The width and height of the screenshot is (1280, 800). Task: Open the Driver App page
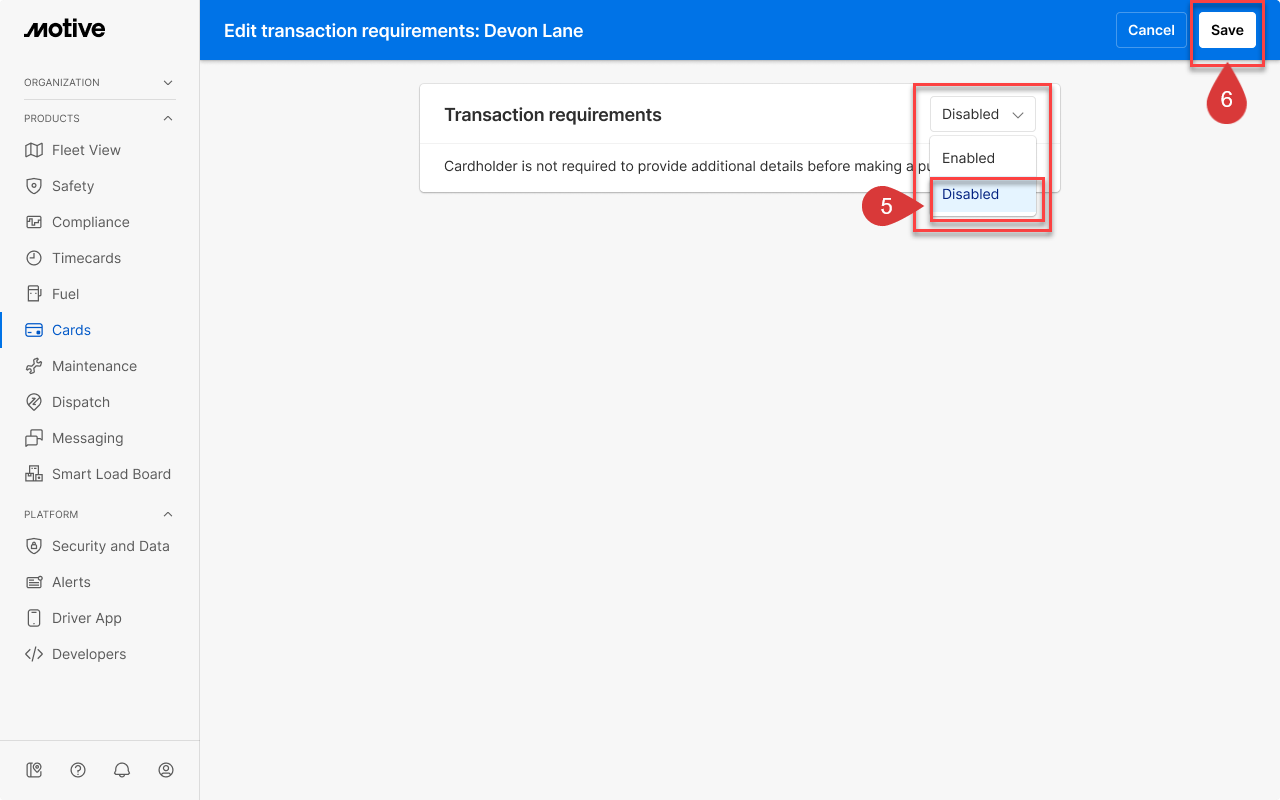(87, 618)
